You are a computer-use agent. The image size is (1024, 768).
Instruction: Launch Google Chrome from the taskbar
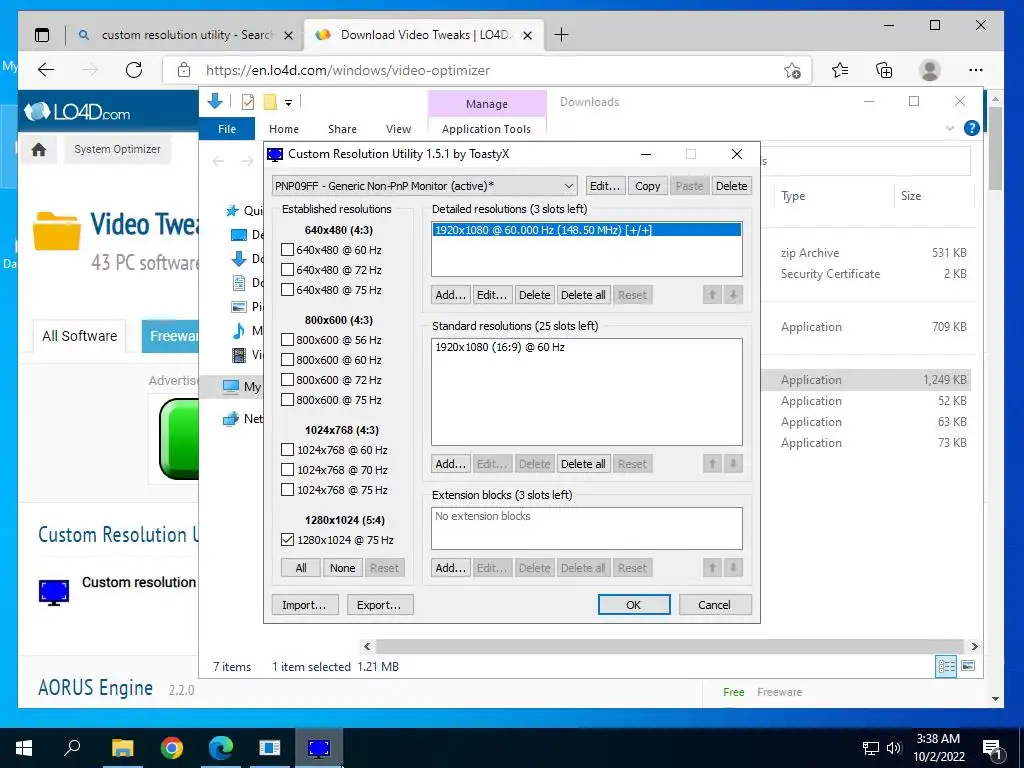tap(172, 748)
